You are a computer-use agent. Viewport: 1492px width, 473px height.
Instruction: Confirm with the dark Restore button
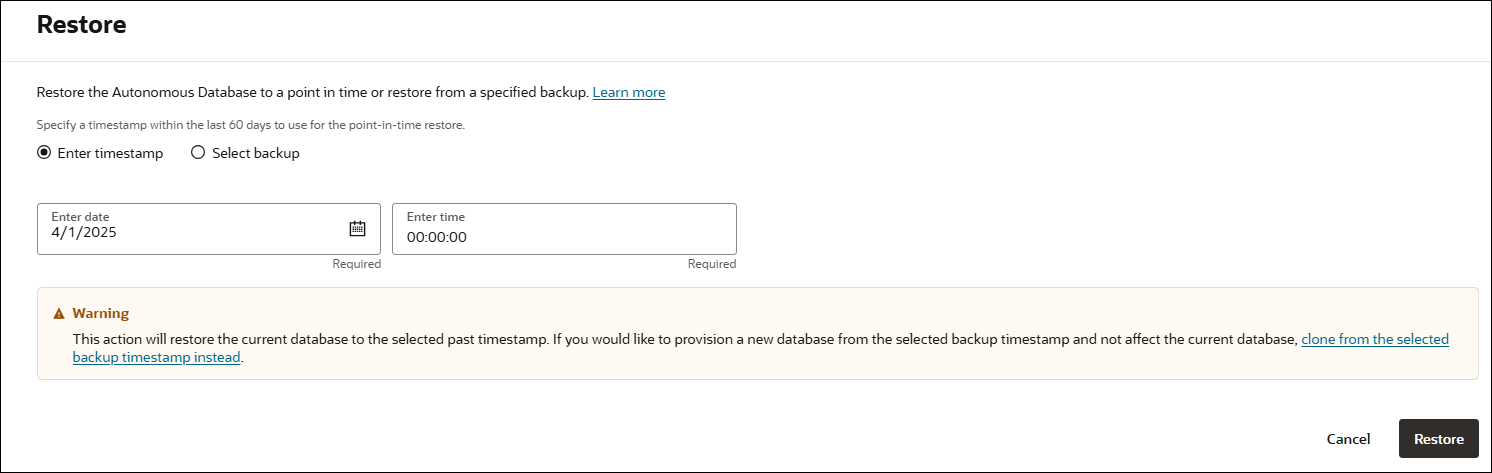click(1438, 439)
